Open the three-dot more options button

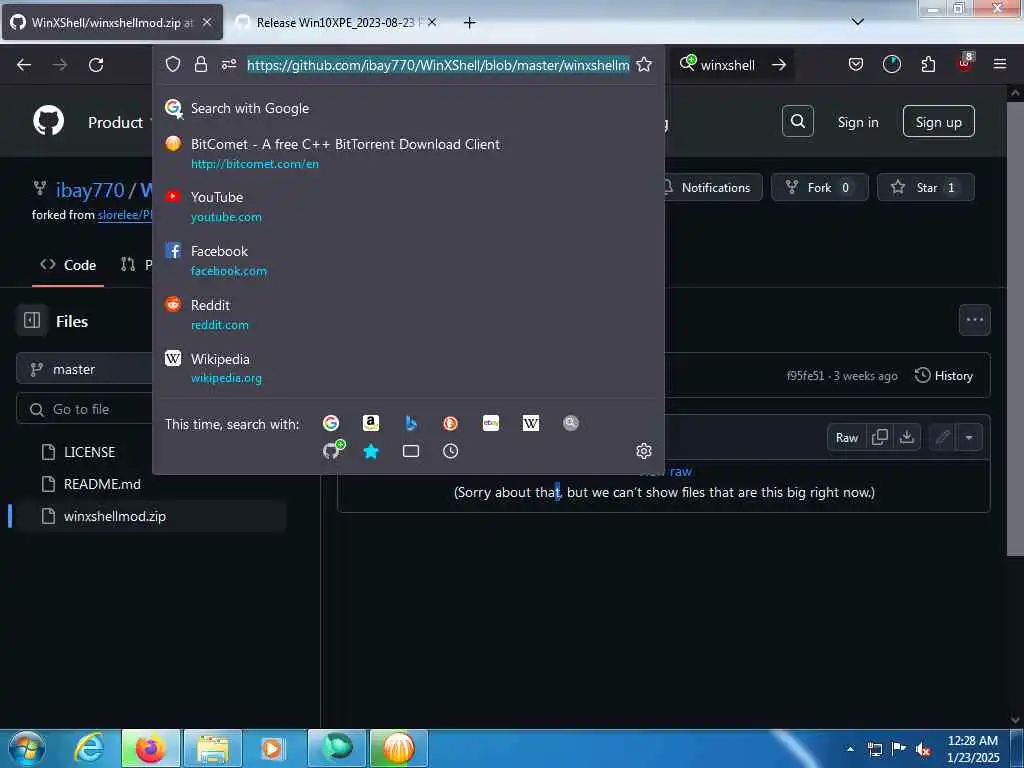[x=974, y=320]
